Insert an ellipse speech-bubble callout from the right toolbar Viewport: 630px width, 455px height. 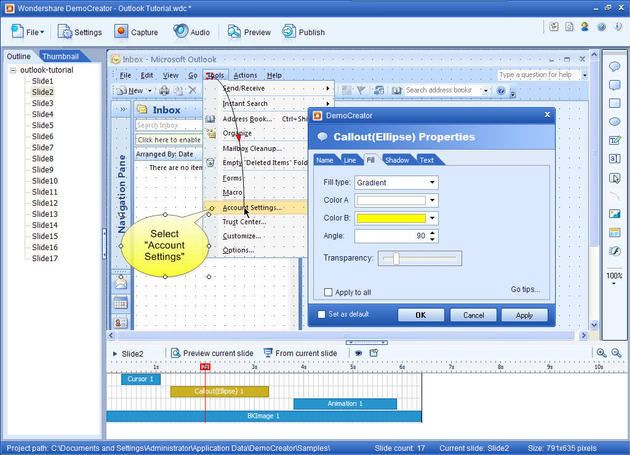pyautogui.click(x=614, y=66)
